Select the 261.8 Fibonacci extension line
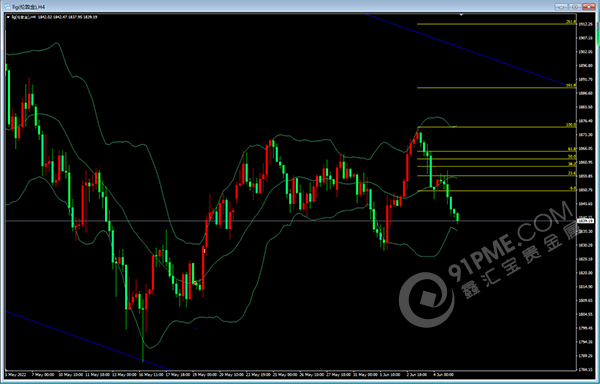This screenshot has width=600, height=384. coord(496,24)
